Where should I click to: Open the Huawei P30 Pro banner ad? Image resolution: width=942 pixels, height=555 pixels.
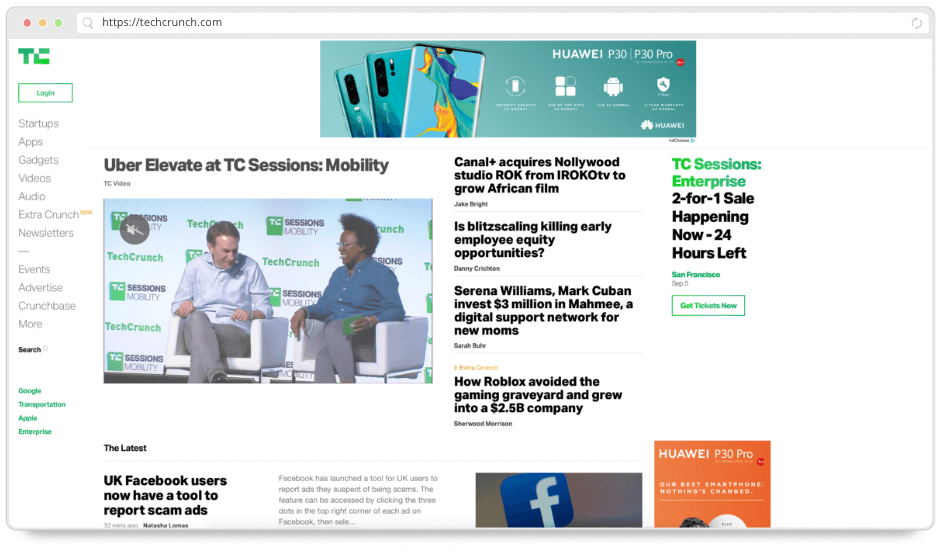(x=508, y=89)
